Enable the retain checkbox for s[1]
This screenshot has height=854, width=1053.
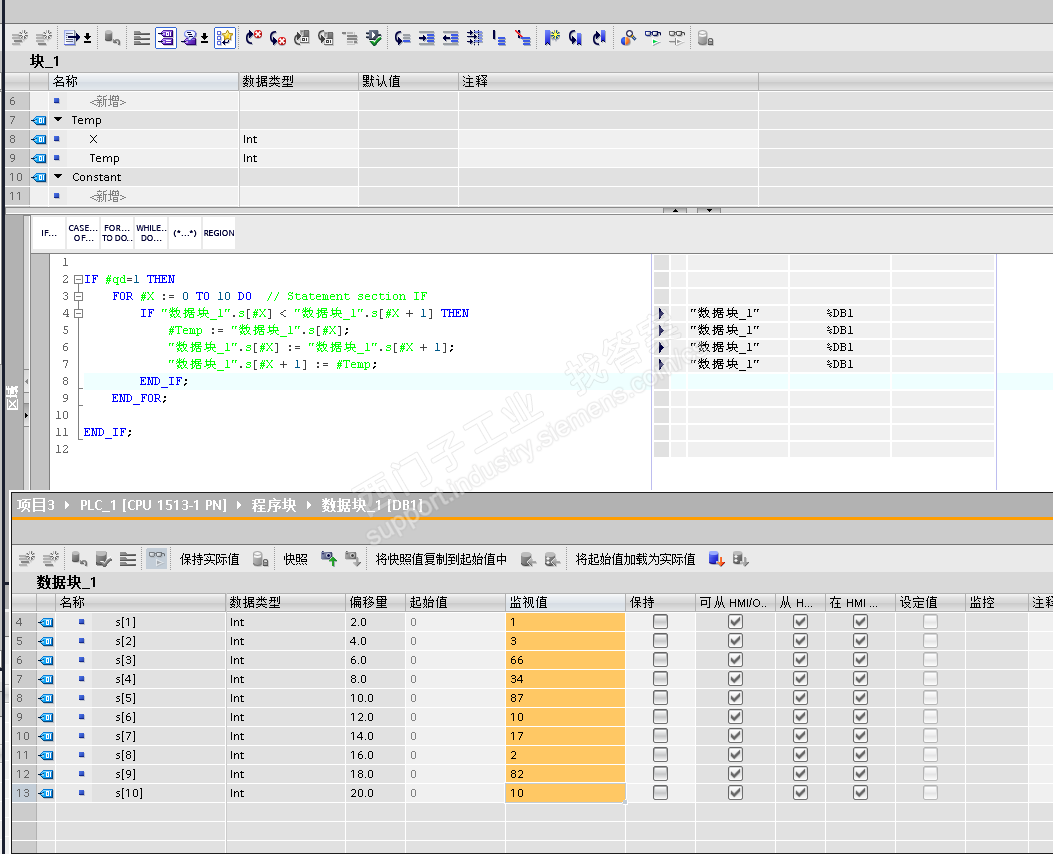coord(660,622)
